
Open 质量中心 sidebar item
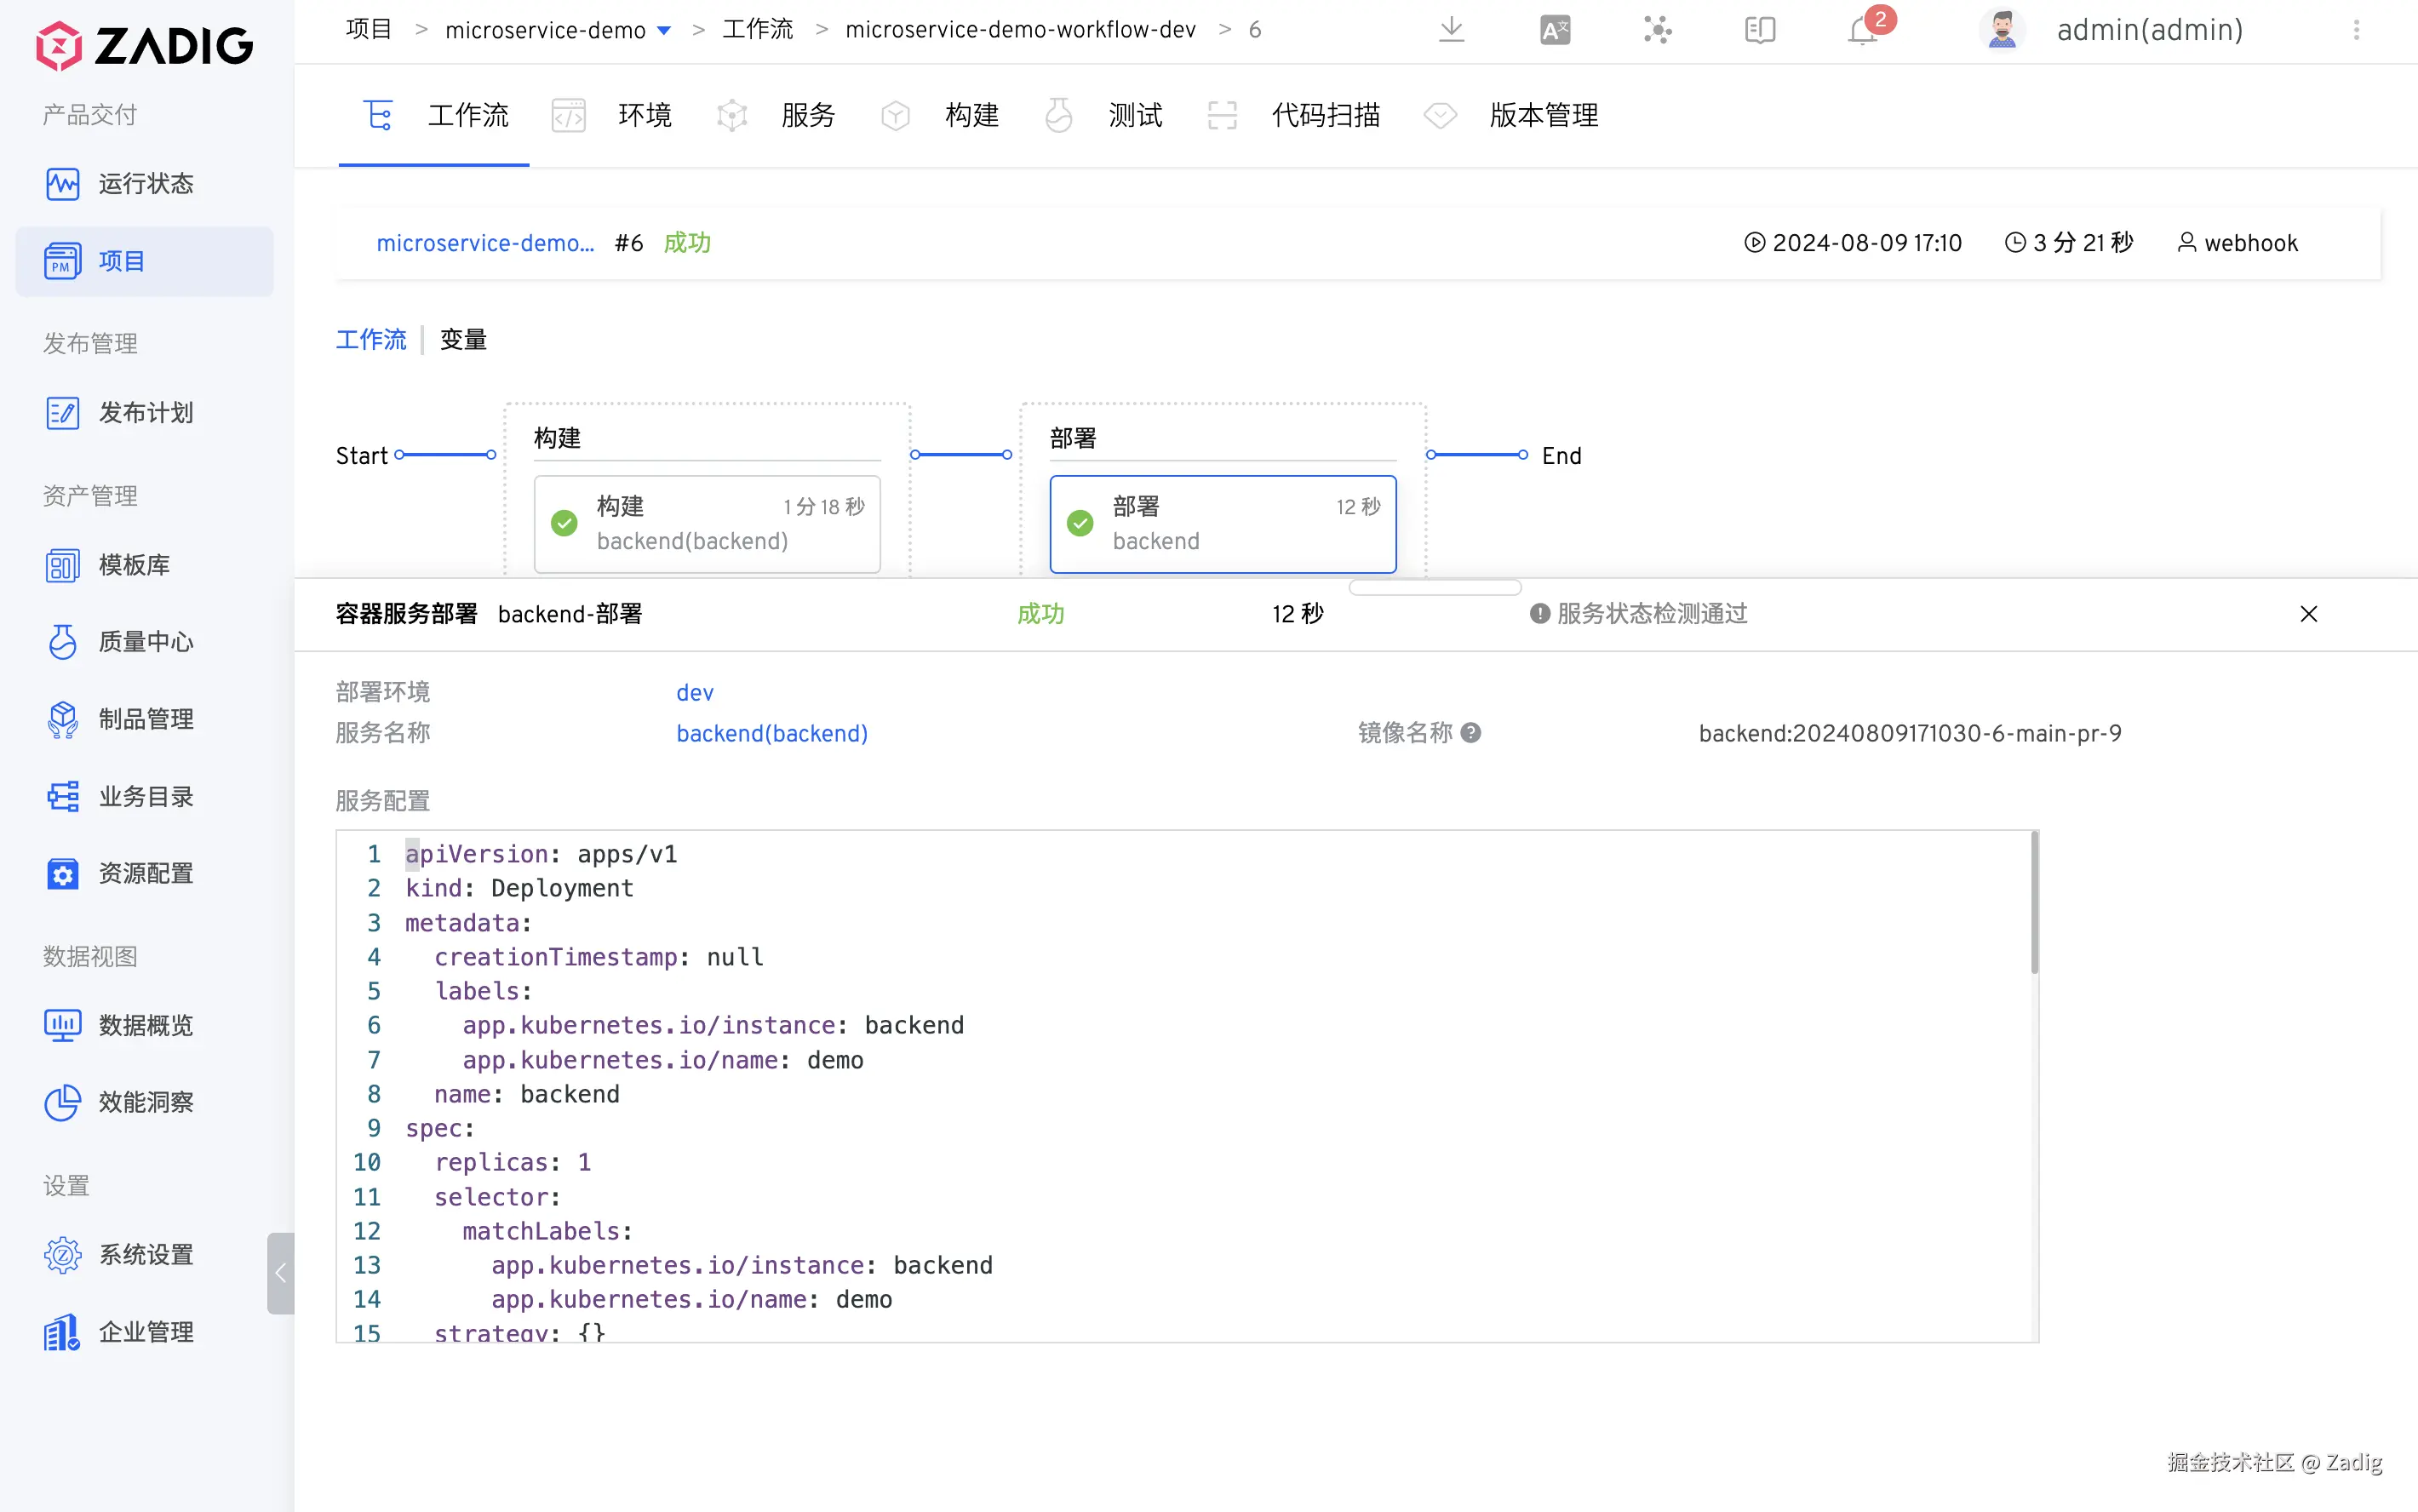click(145, 642)
